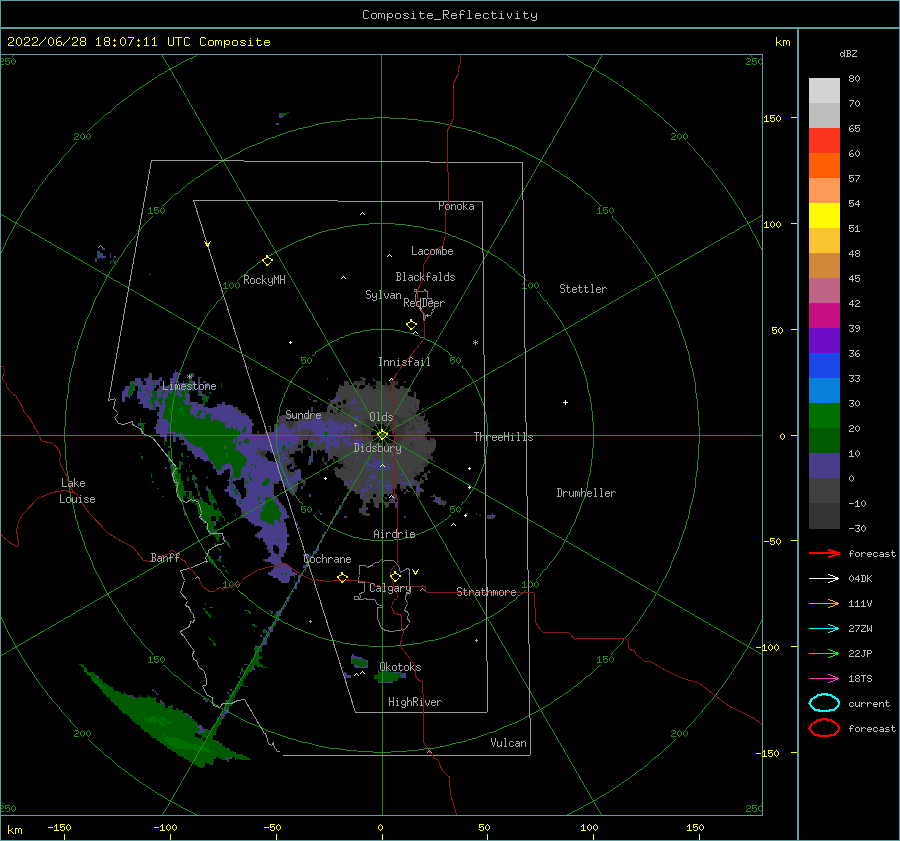Click the red forecast ellipse legend icon

tap(824, 728)
